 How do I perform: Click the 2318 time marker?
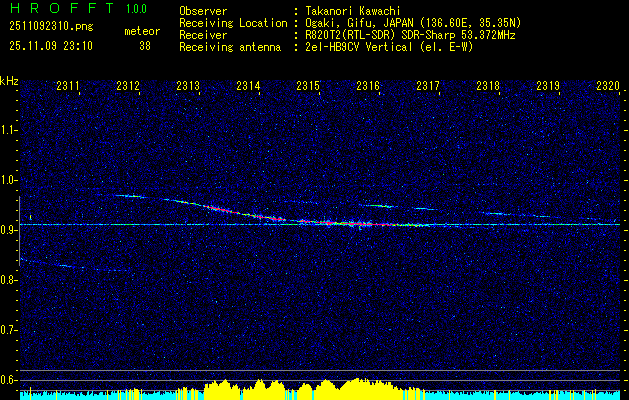(488, 85)
